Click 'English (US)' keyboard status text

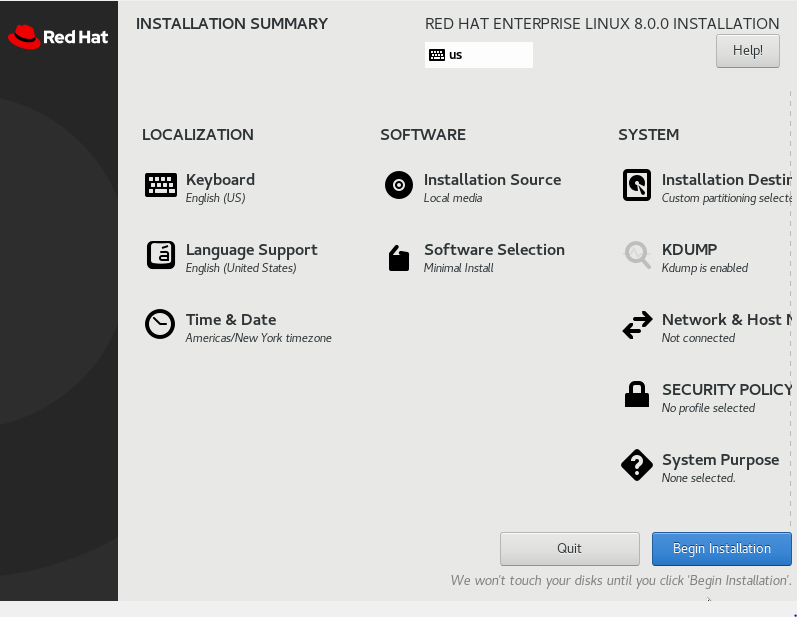[216, 198]
